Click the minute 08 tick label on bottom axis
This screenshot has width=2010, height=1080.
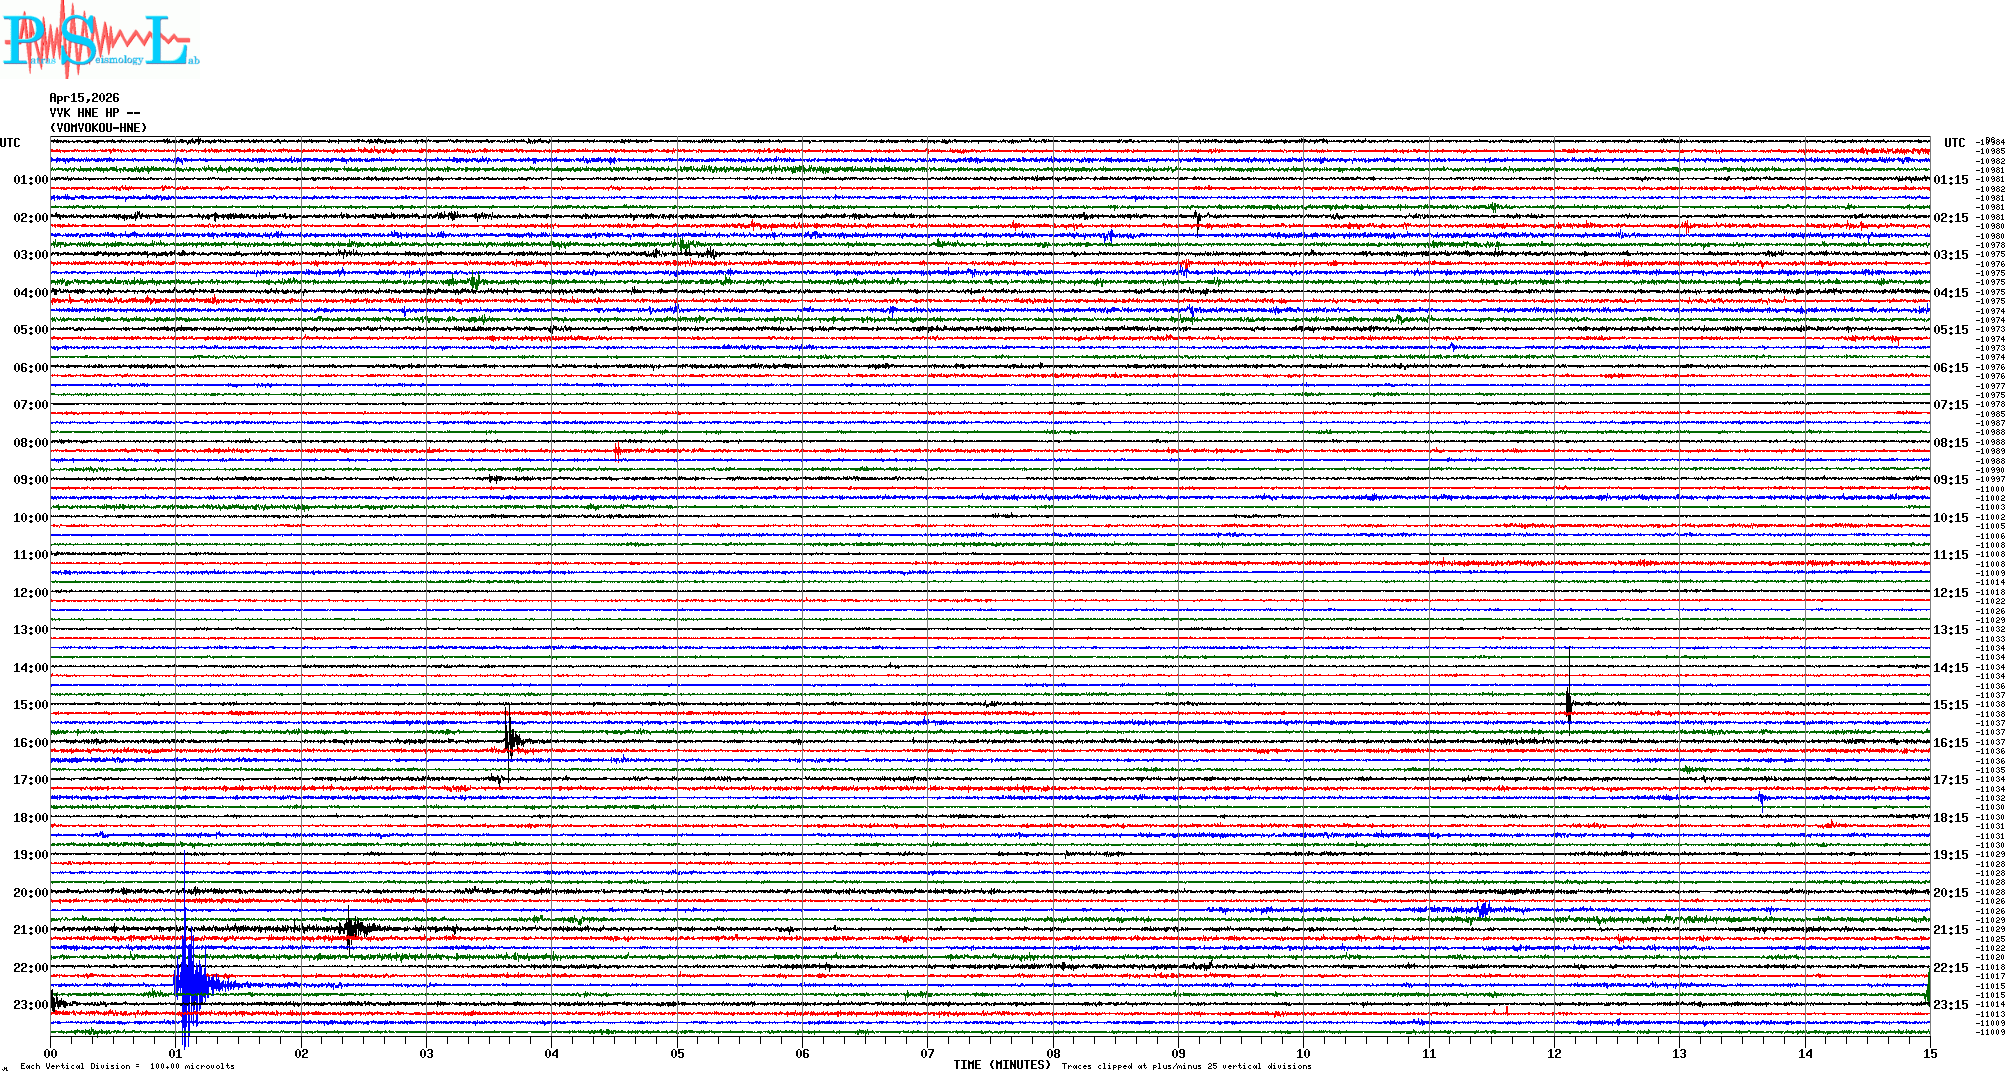pos(1053,1053)
